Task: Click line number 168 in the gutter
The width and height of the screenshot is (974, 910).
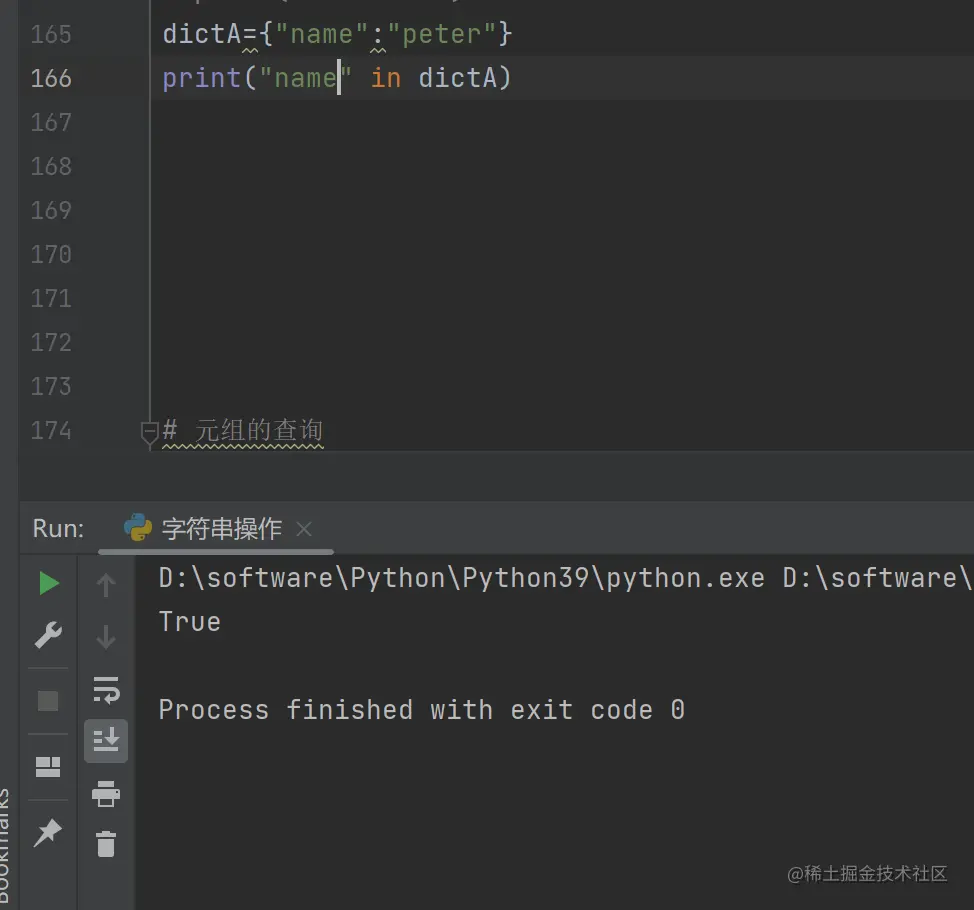Action: (51, 166)
